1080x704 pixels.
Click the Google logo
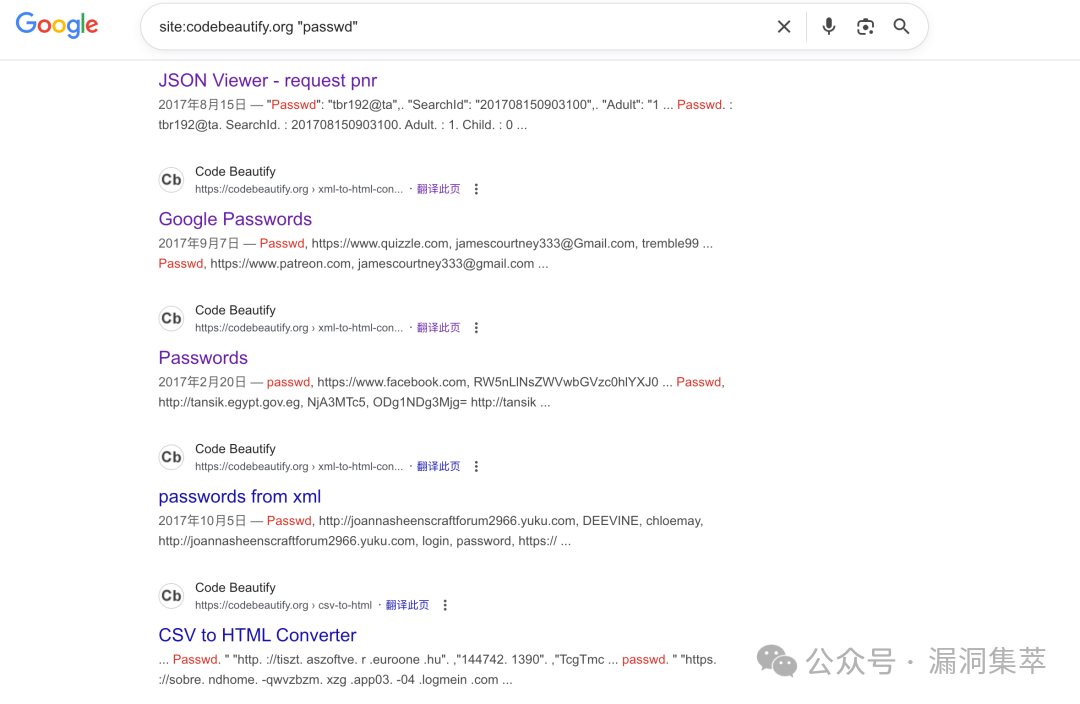[56, 25]
